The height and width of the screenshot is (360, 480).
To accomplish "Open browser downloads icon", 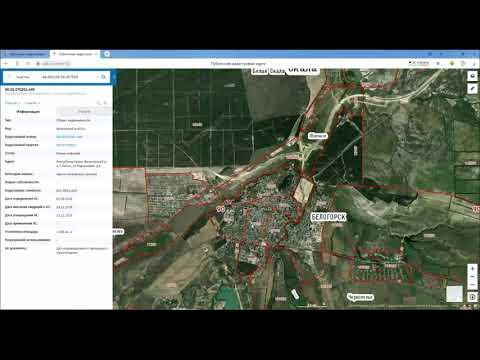I will coord(473,63).
